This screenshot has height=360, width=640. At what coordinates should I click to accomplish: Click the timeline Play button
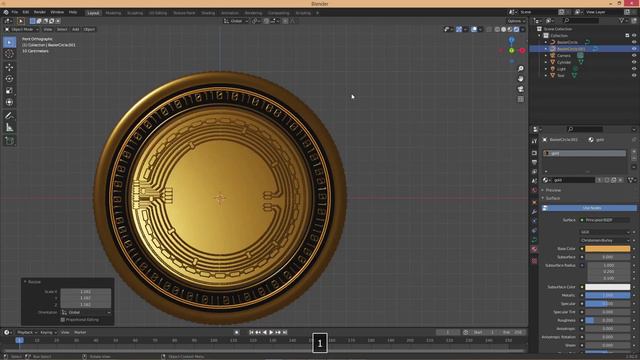(271, 333)
